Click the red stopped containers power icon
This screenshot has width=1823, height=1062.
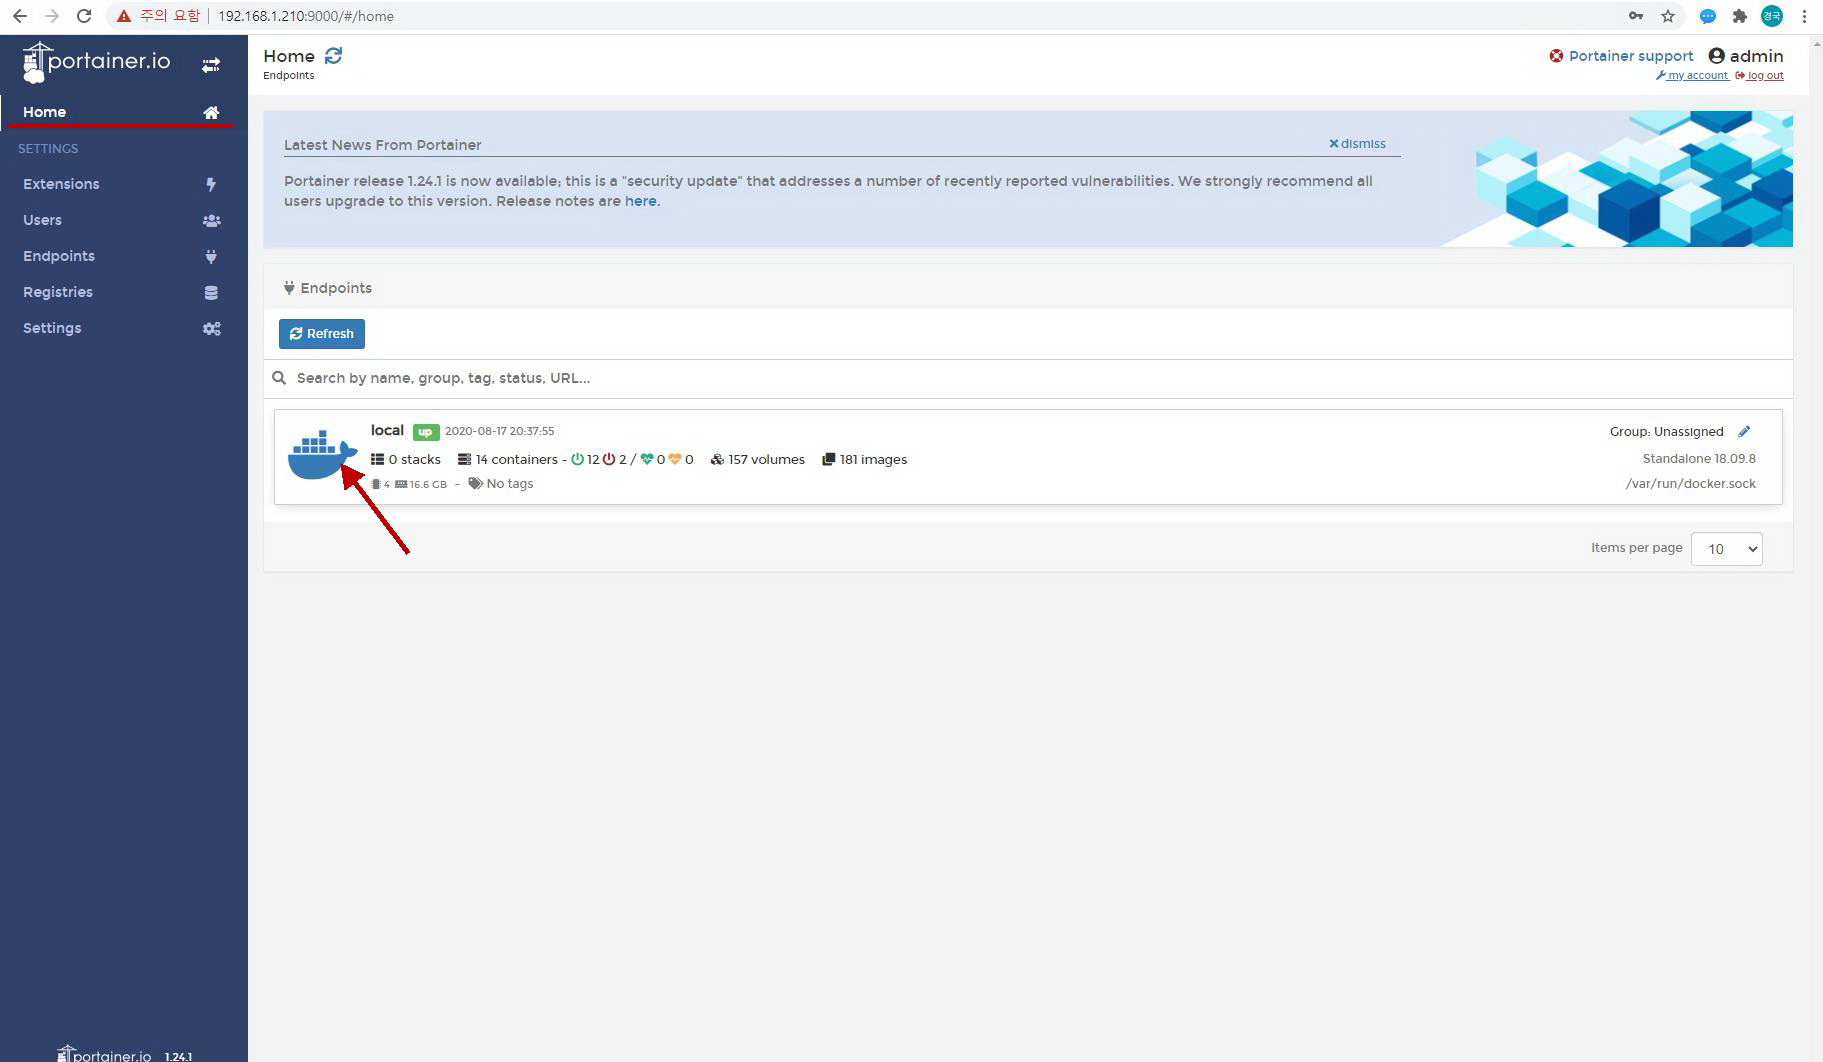(x=609, y=460)
